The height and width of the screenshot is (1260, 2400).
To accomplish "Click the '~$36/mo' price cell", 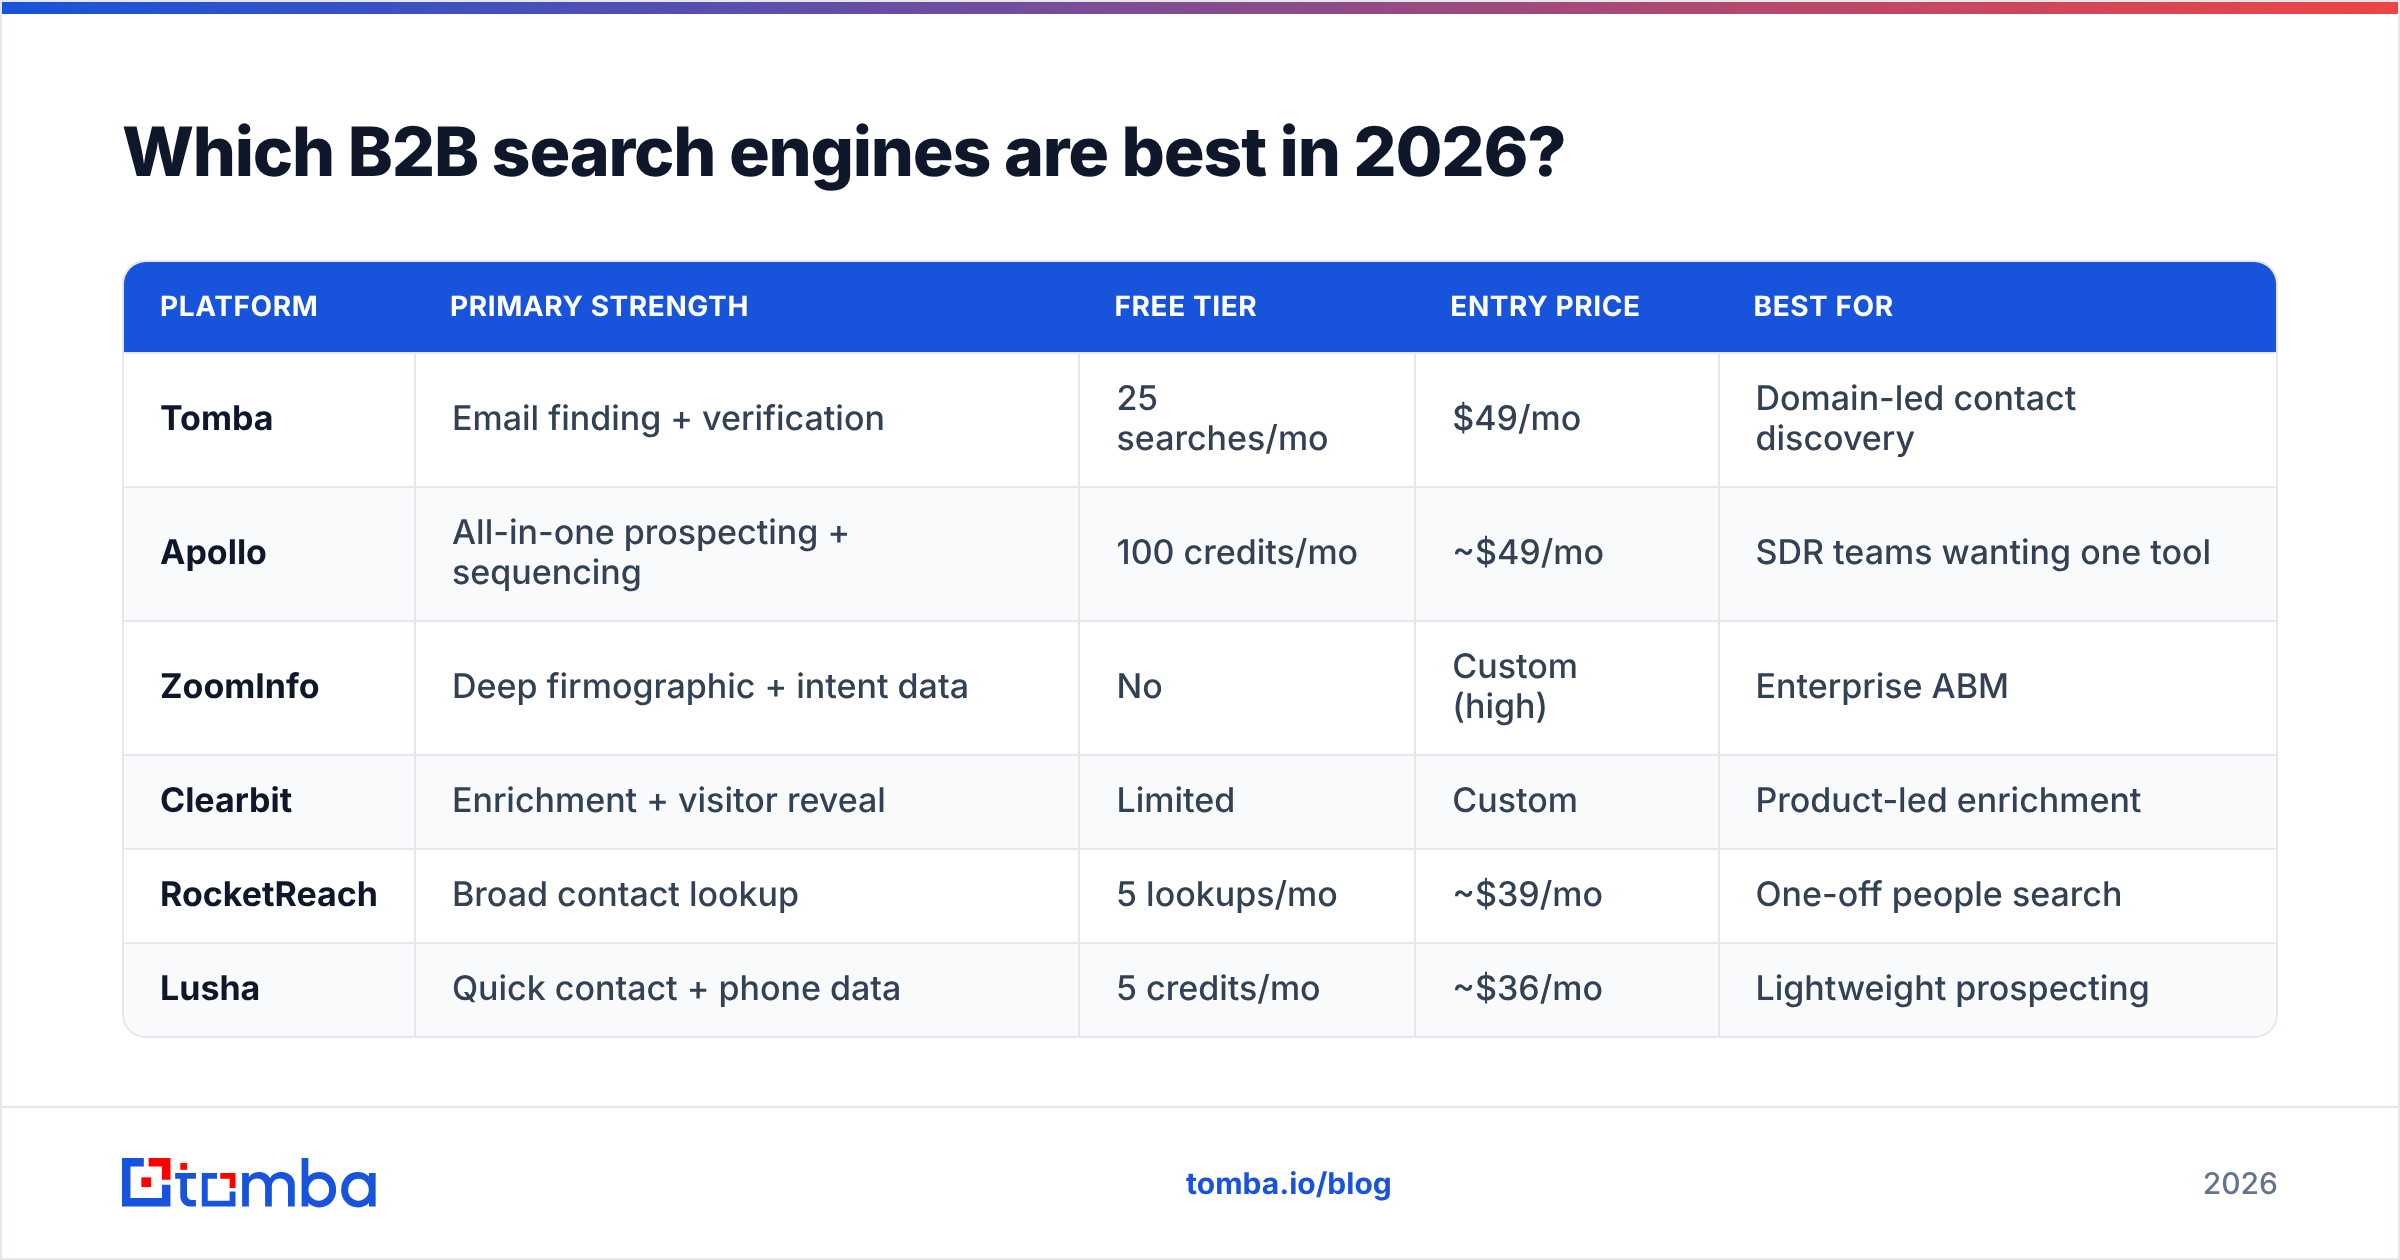I will tap(1567, 989).
